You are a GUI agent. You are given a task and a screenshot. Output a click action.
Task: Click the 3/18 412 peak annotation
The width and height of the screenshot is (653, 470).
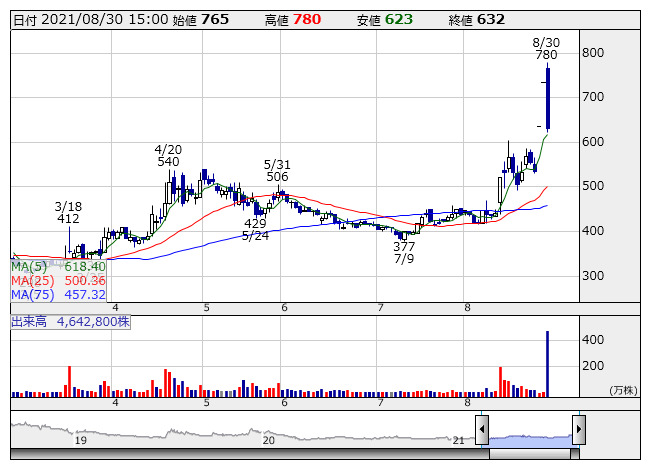click(68, 212)
